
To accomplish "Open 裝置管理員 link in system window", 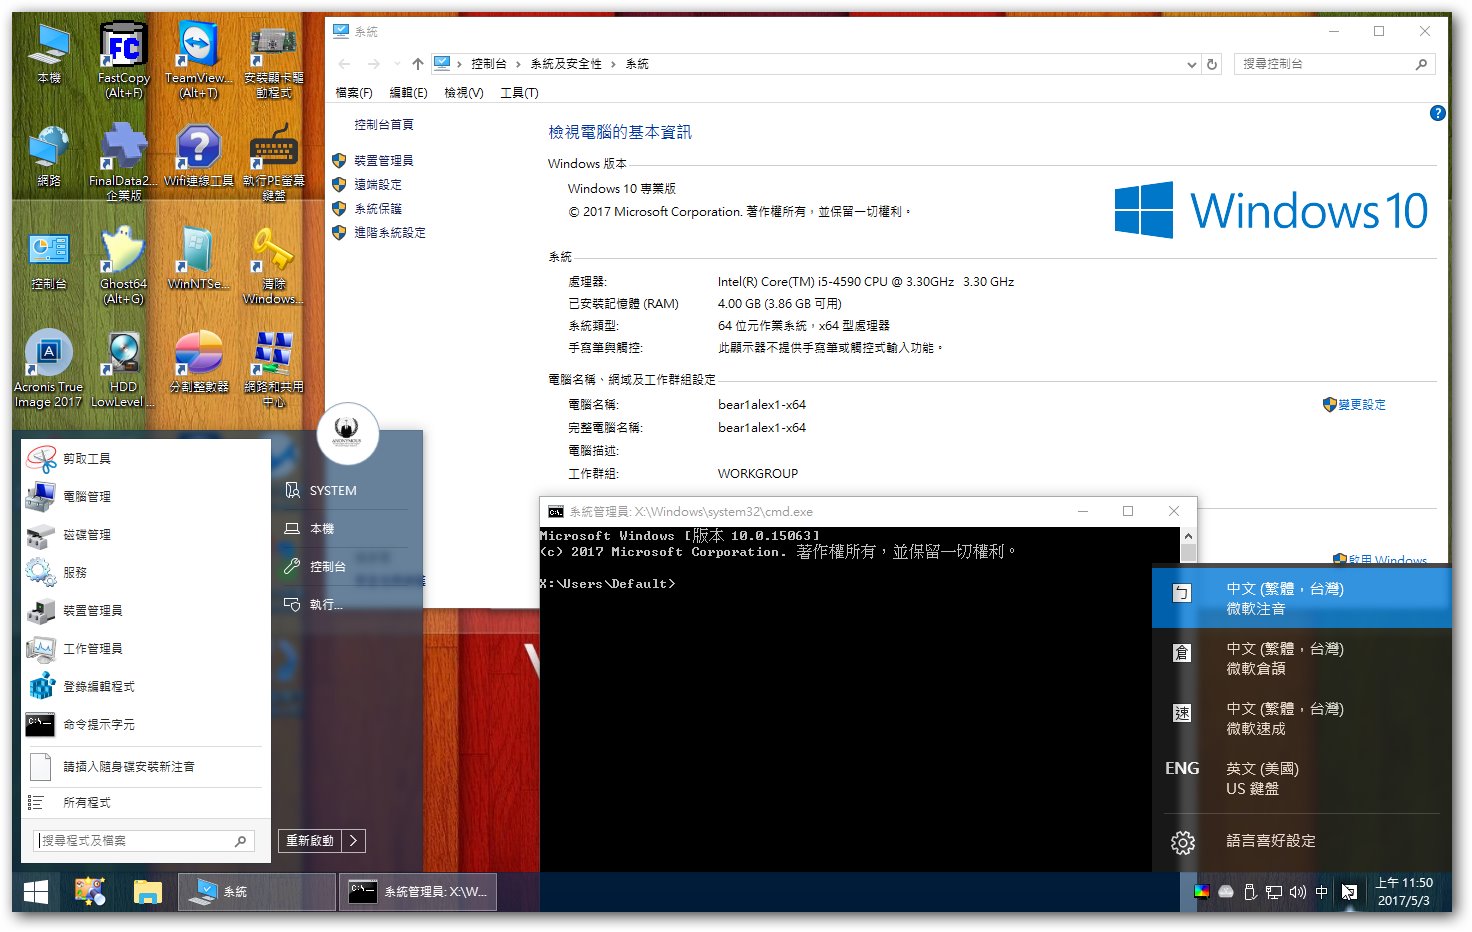I will (384, 161).
